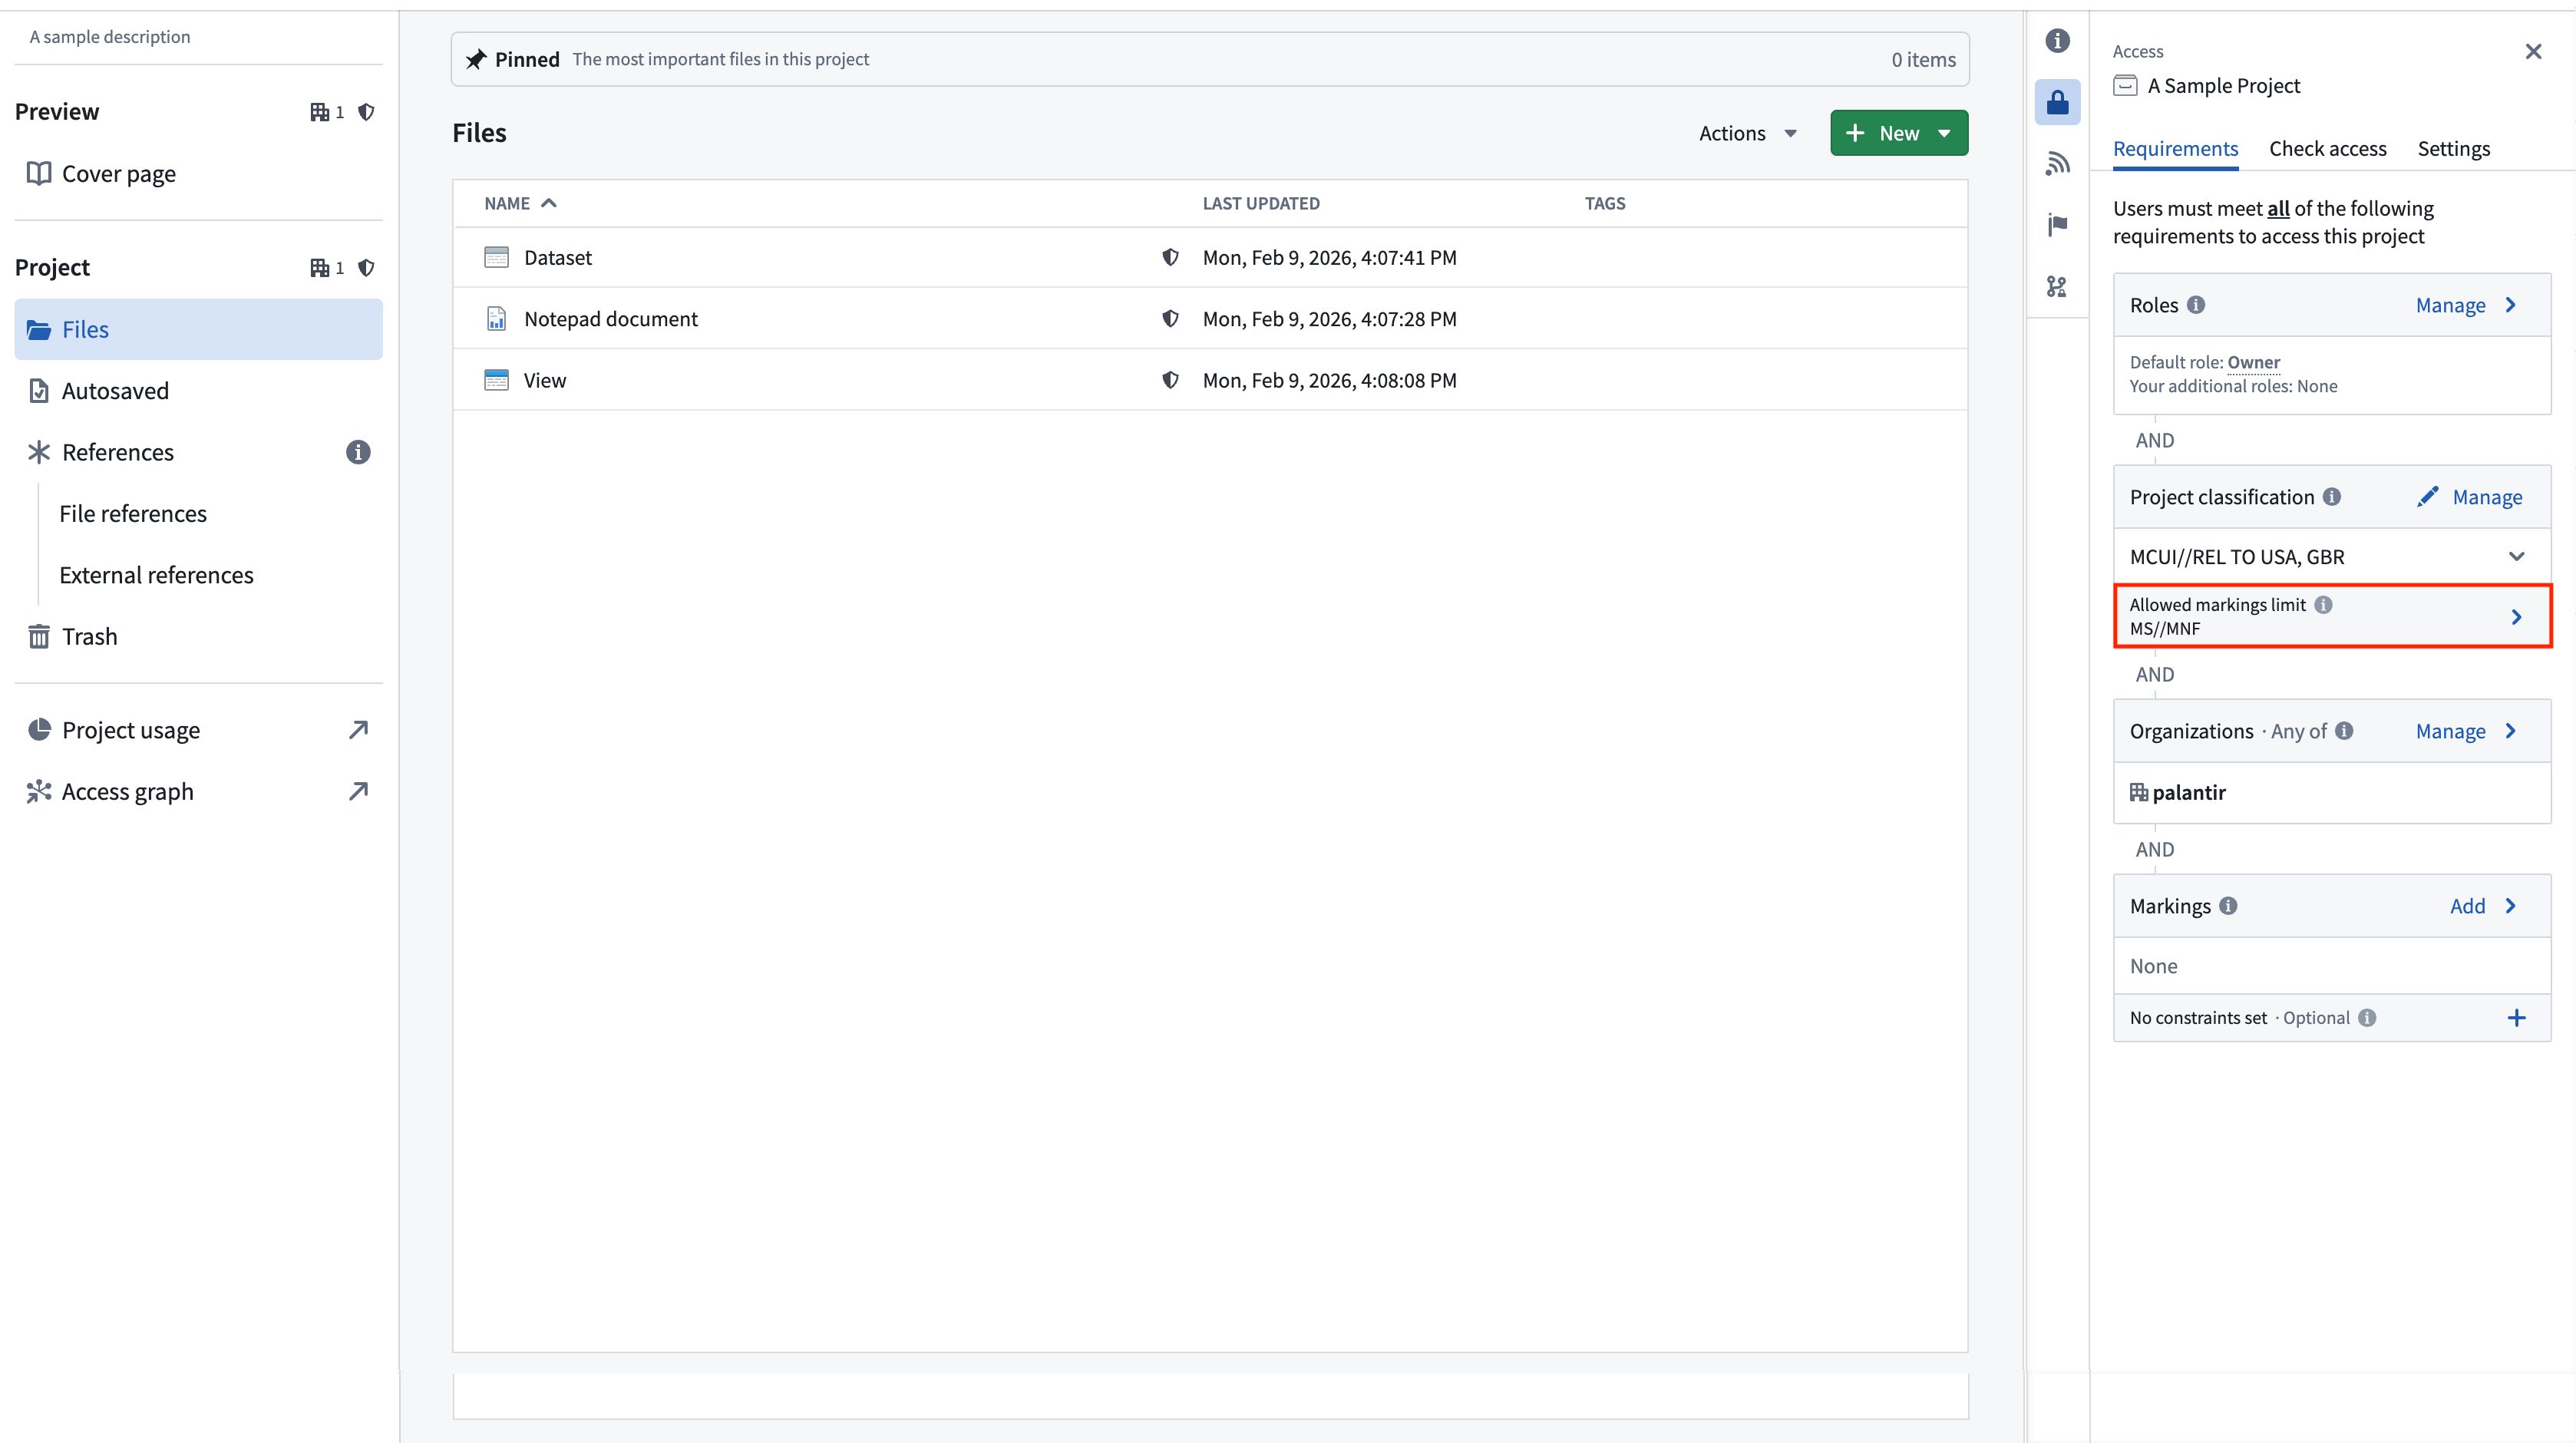The image size is (2576, 1443).
Task: Click the References info icon
Action: tap(358, 452)
